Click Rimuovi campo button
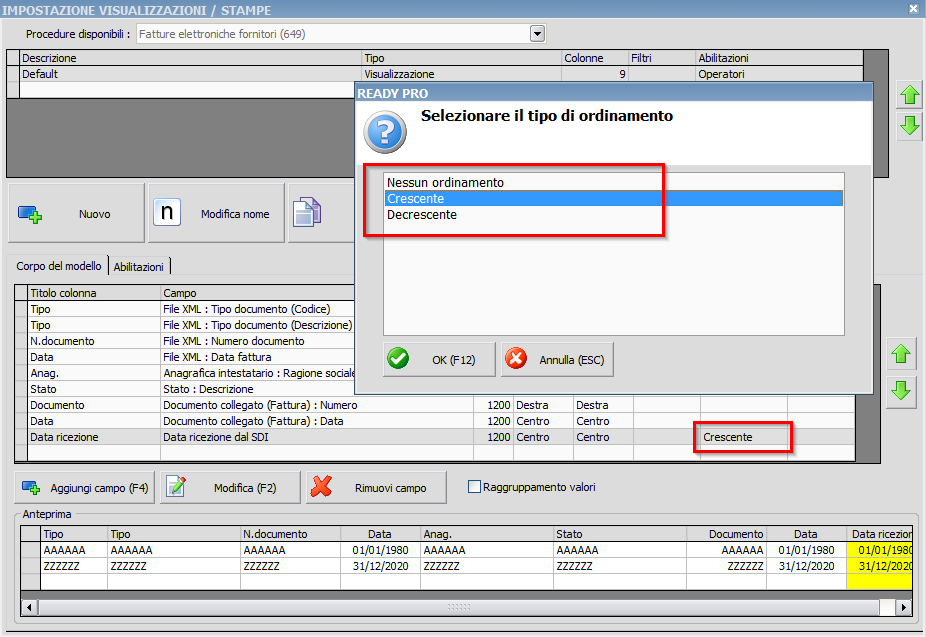This screenshot has height=637, width=926. [x=376, y=488]
